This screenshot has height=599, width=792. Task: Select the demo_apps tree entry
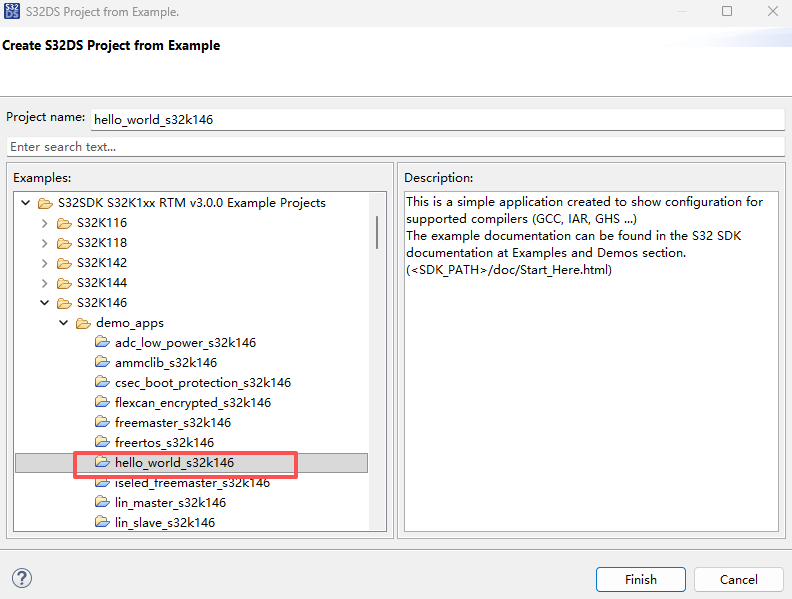point(130,323)
